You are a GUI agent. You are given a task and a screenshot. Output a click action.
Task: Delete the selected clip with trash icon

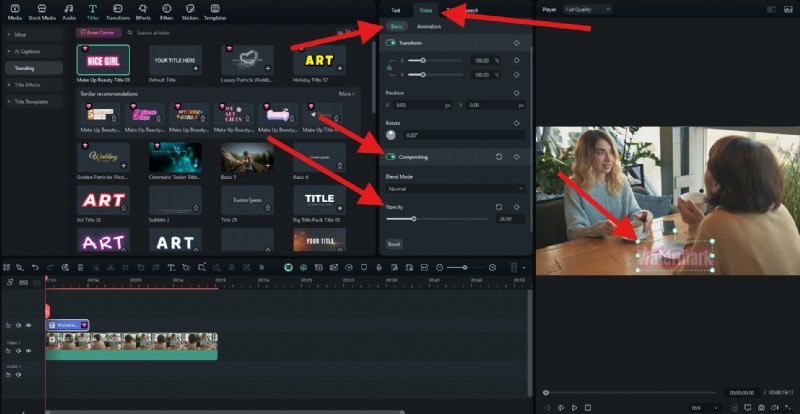(x=81, y=267)
